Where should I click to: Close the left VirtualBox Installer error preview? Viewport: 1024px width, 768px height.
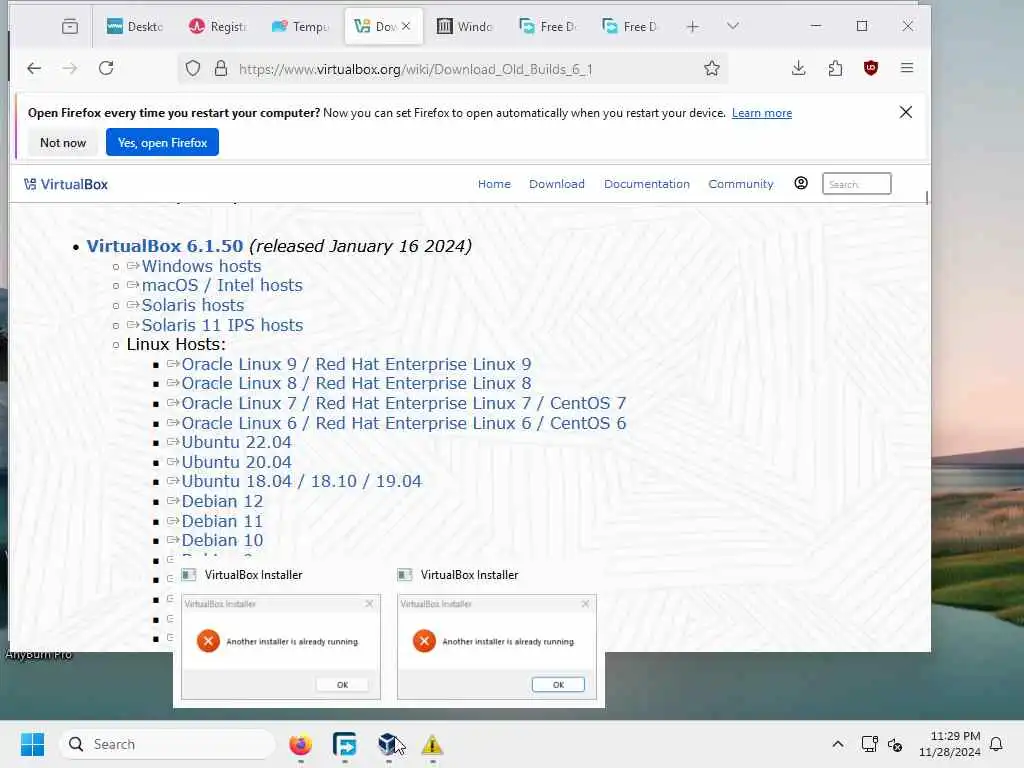pyautogui.click(x=369, y=603)
